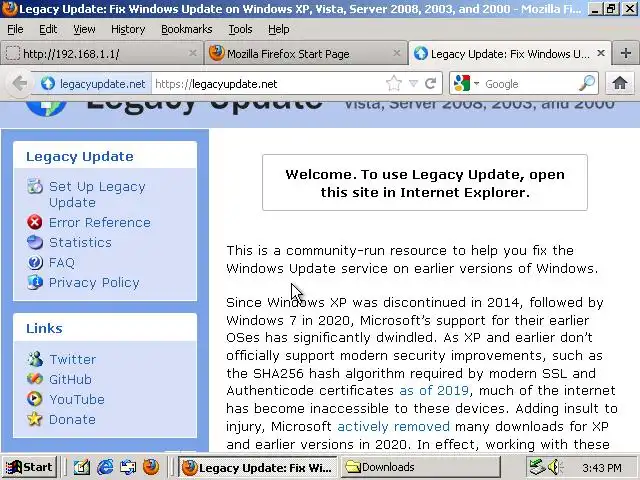
Task: Click the search magnifier icon
Action: click(x=587, y=83)
